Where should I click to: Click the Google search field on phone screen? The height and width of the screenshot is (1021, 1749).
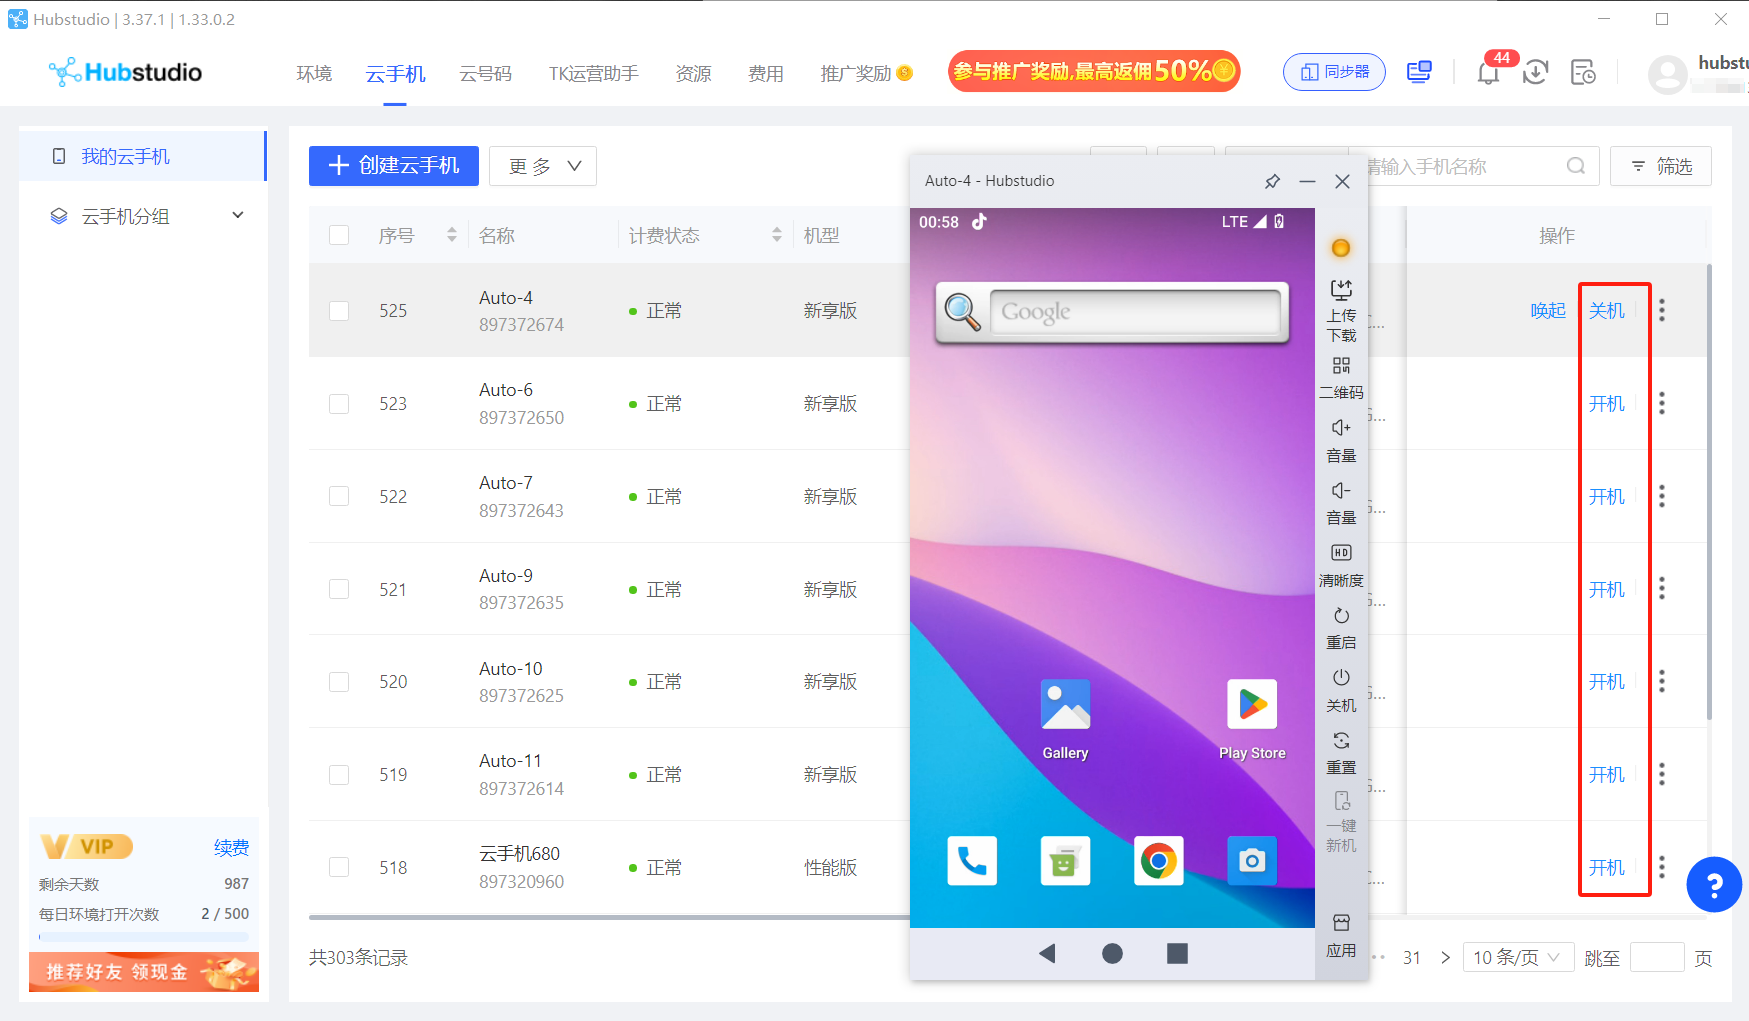1134,312
